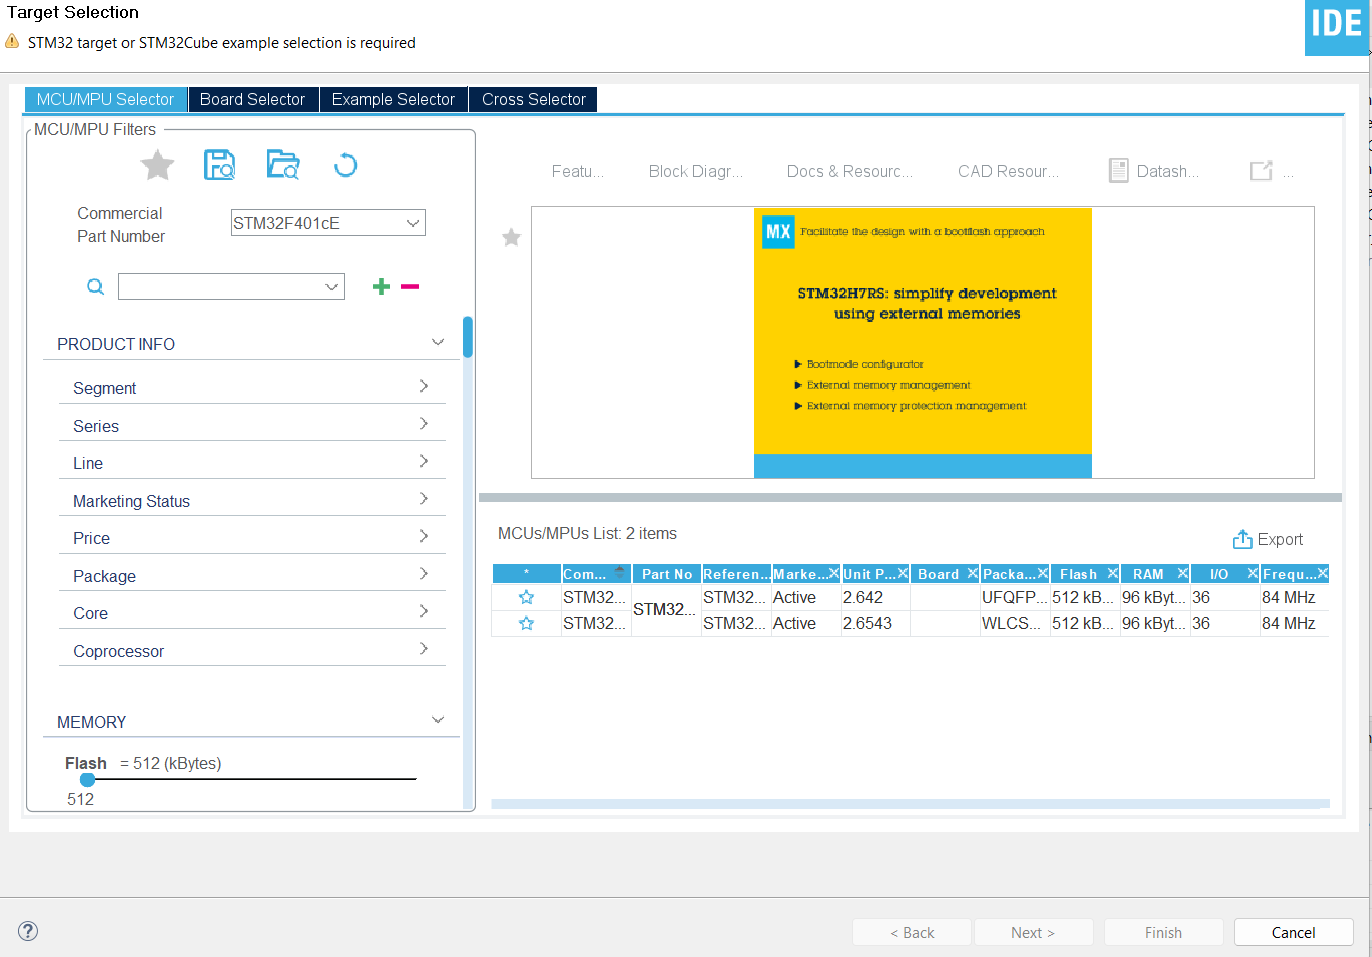Remove the Flash column using its X
1372x957 pixels.
coord(1112,573)
